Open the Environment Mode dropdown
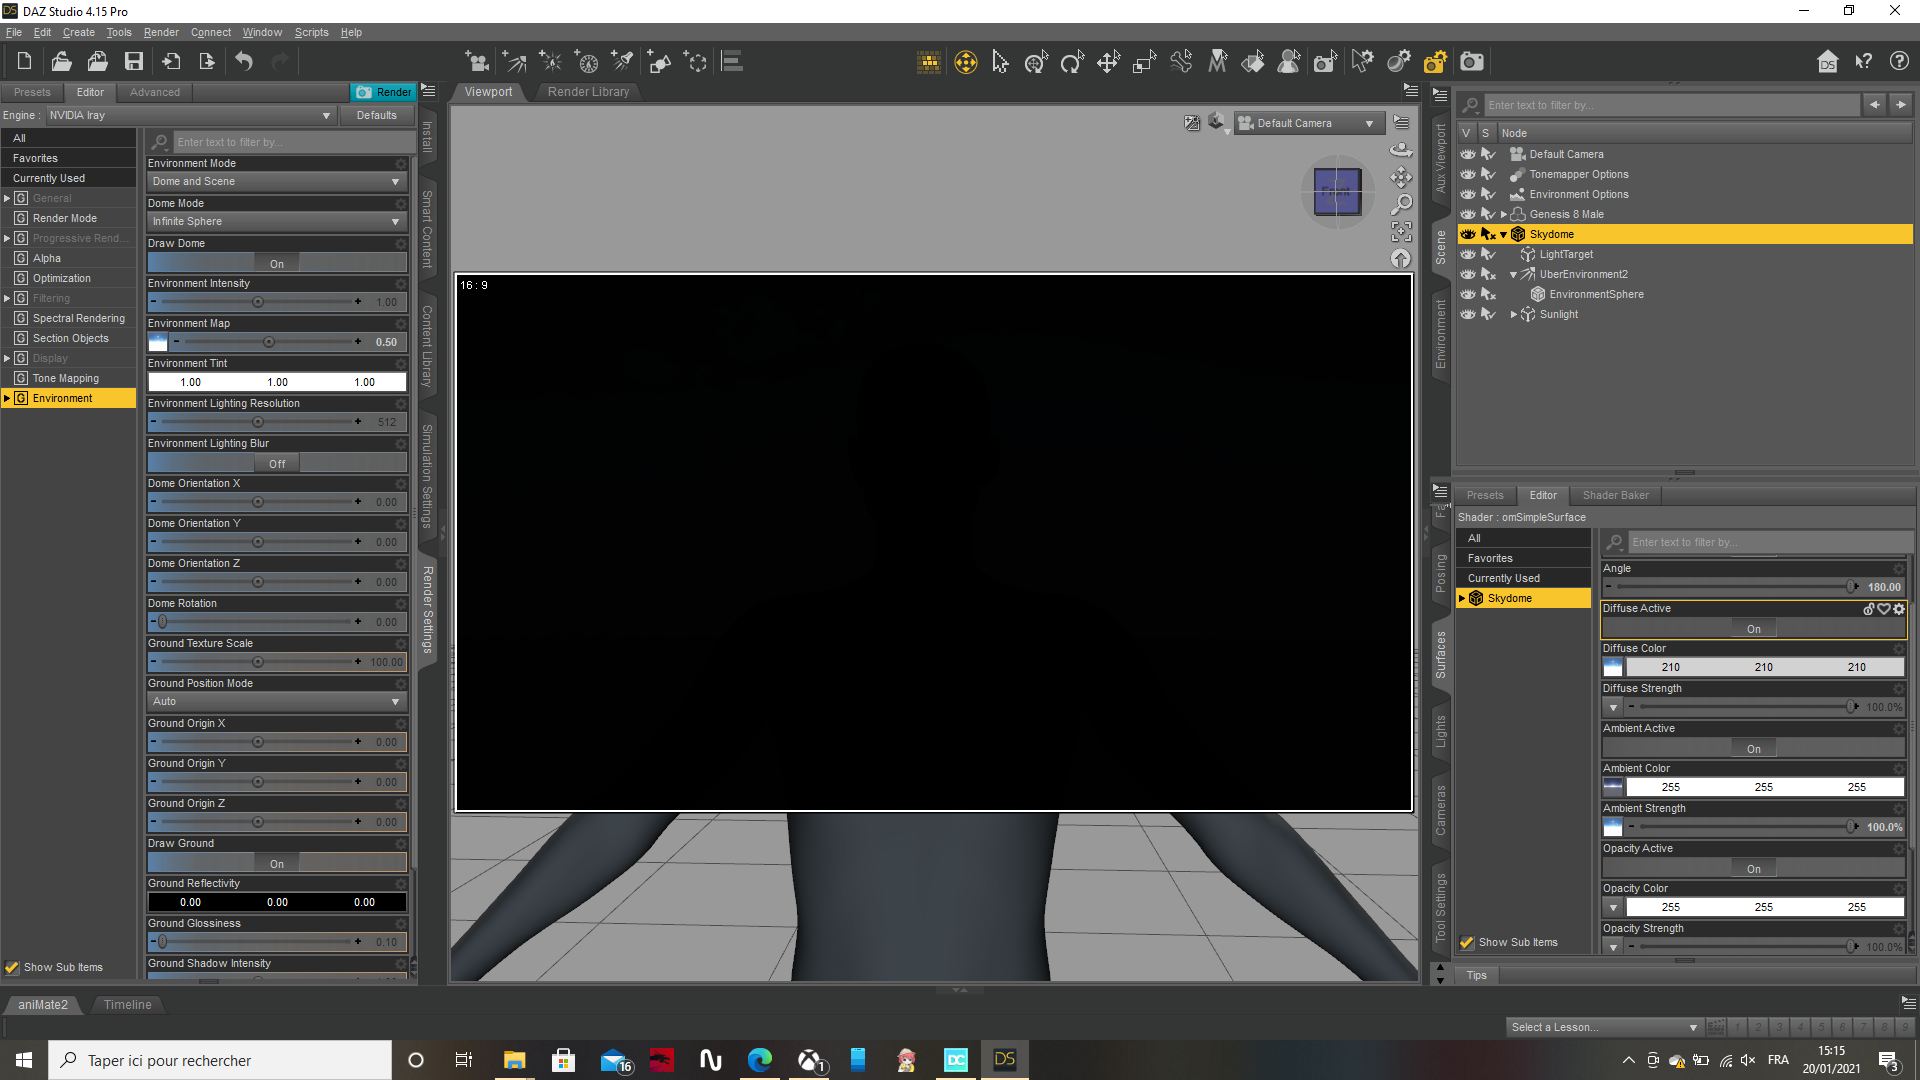Viewport: 1920px width, 1080px height. [277, 182]
